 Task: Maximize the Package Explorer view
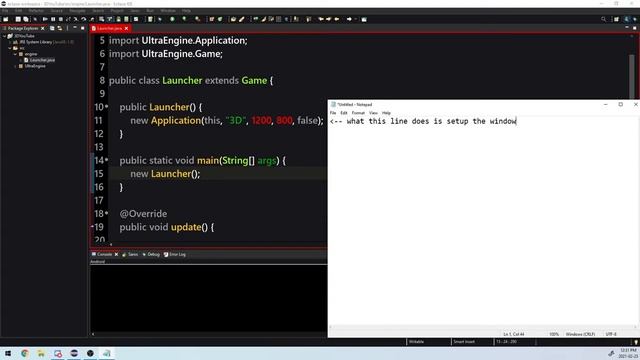click(82, 28)
